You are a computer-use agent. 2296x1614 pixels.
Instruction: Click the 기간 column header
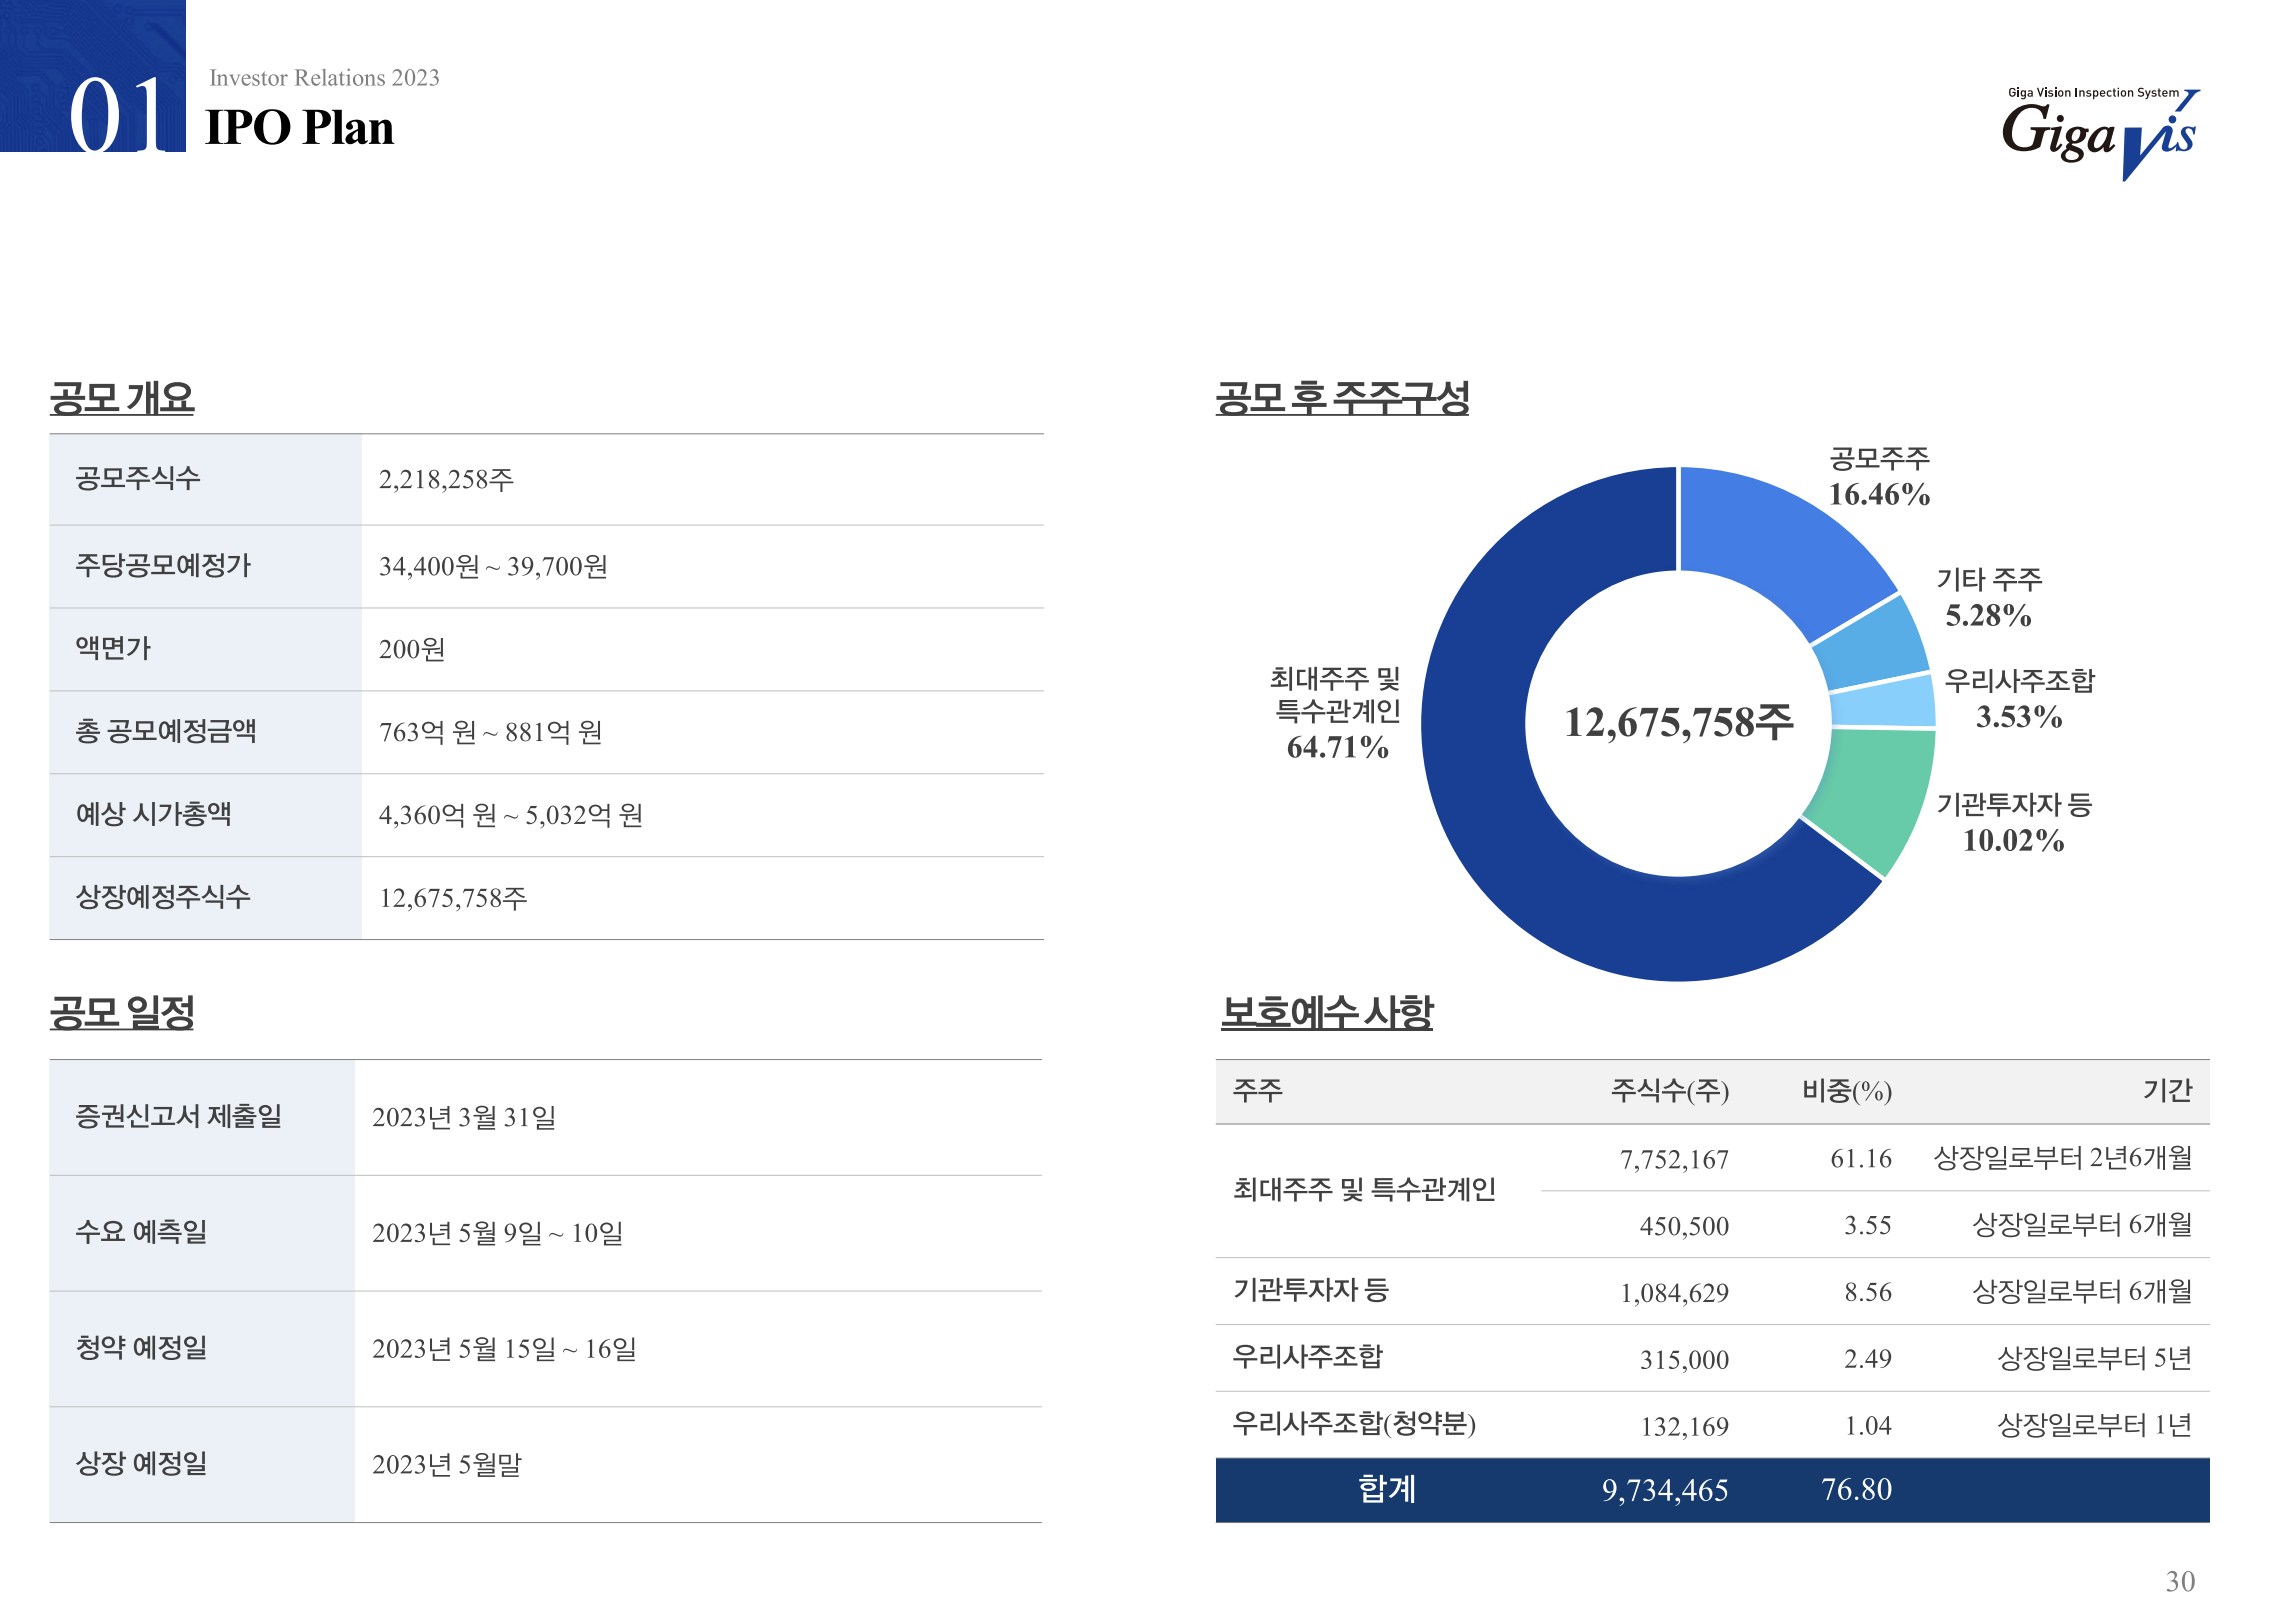(x=2166, y=1090)
